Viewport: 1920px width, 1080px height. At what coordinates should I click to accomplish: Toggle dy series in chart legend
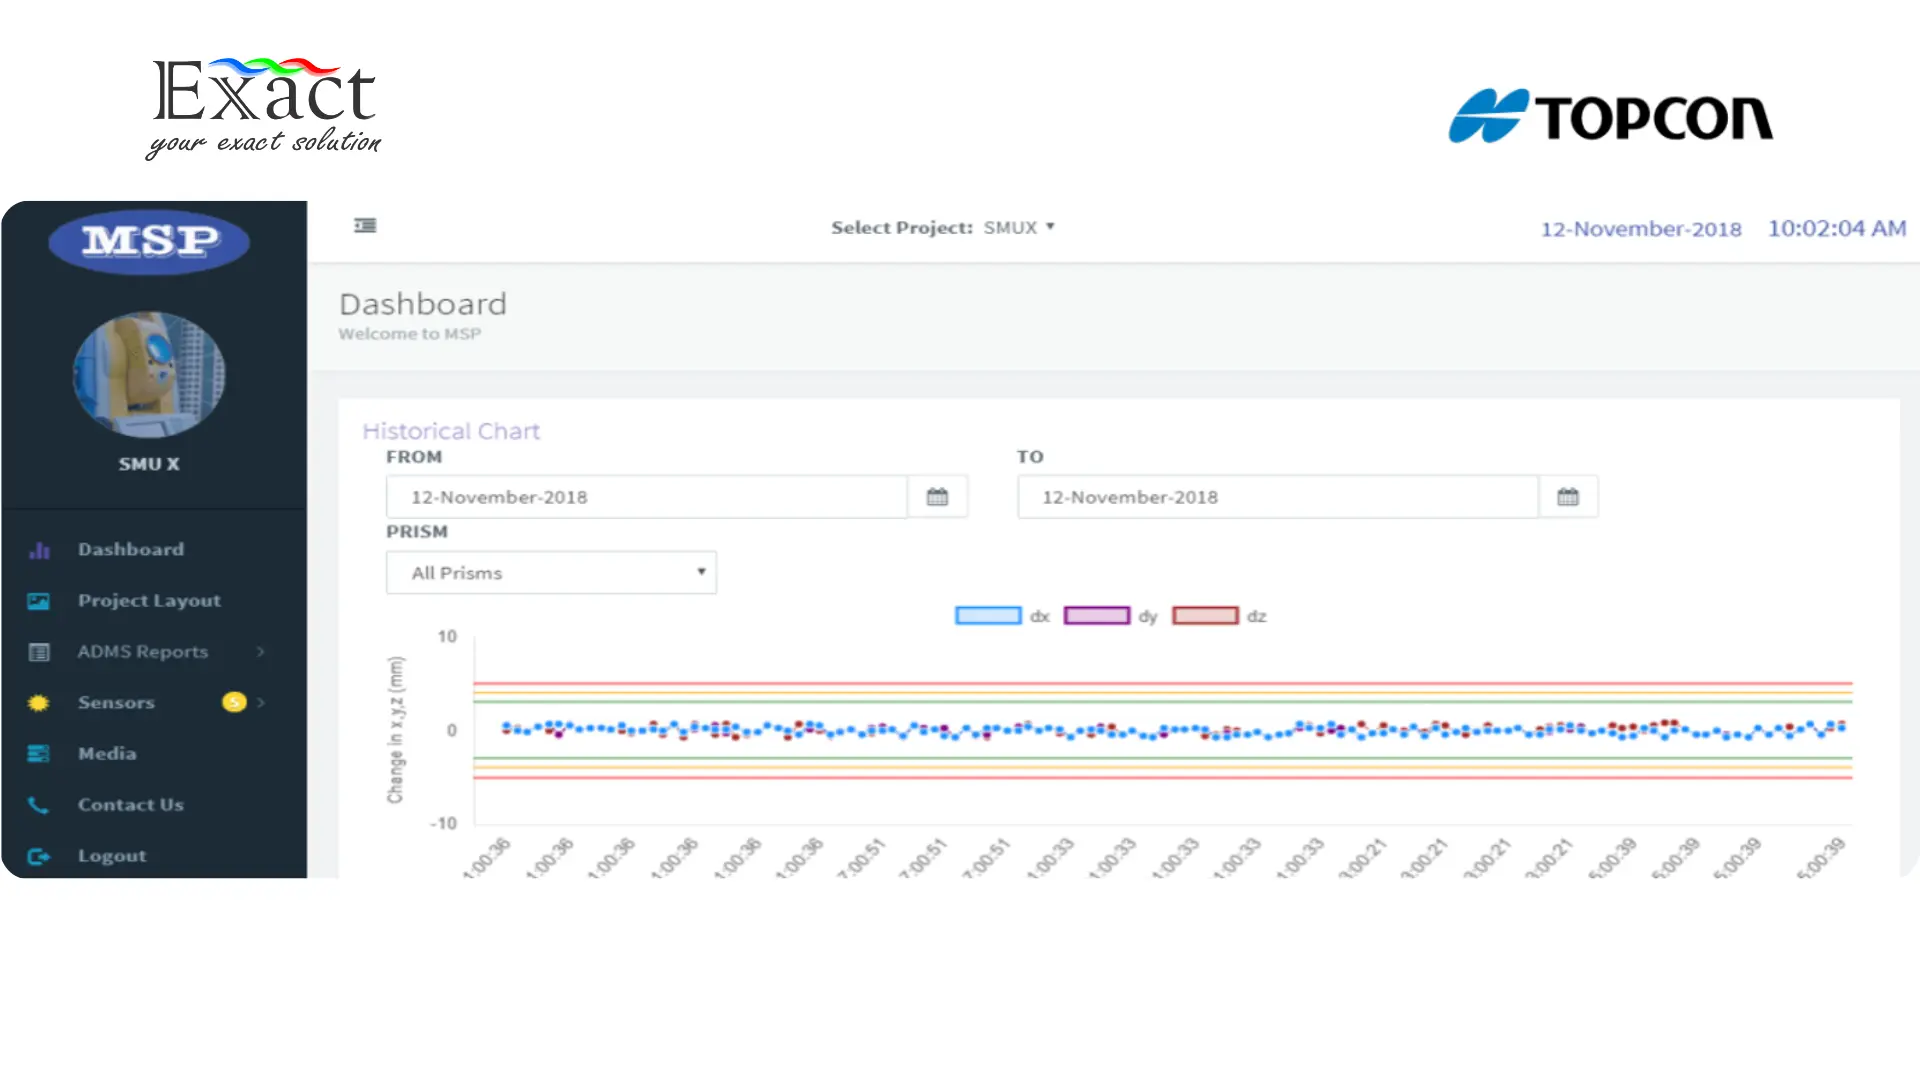[1096, 616]
